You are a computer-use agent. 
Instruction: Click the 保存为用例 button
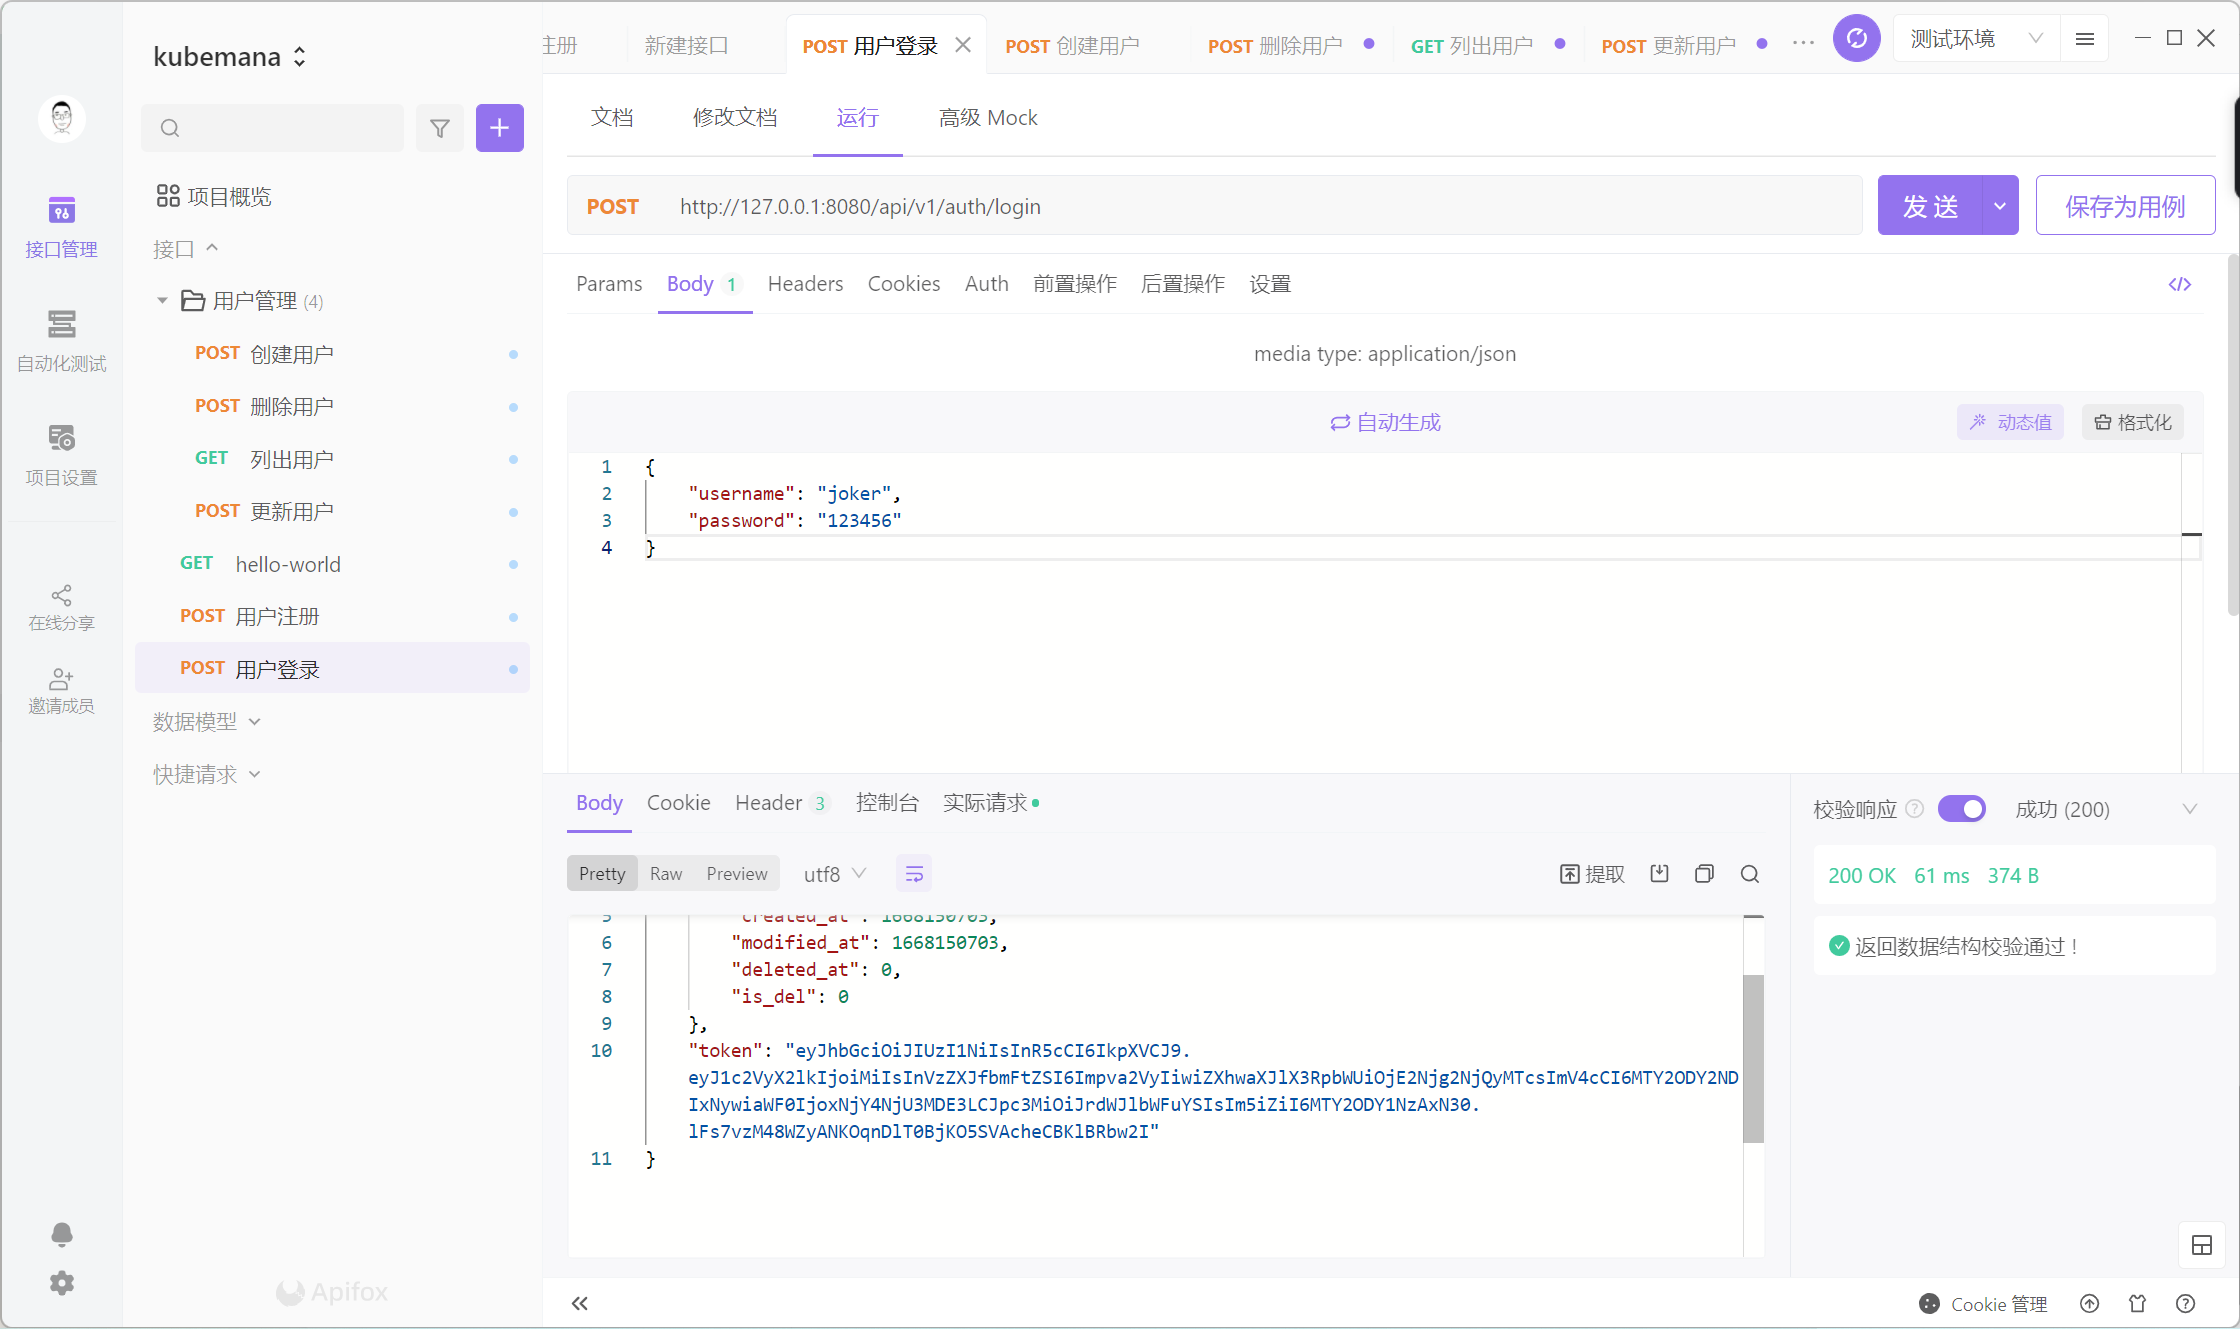2125,206
